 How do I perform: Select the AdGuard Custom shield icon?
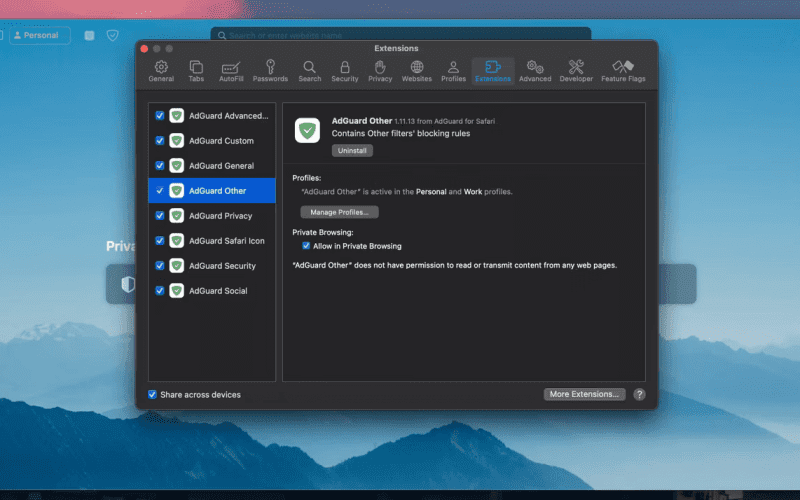tap(177, 140)
